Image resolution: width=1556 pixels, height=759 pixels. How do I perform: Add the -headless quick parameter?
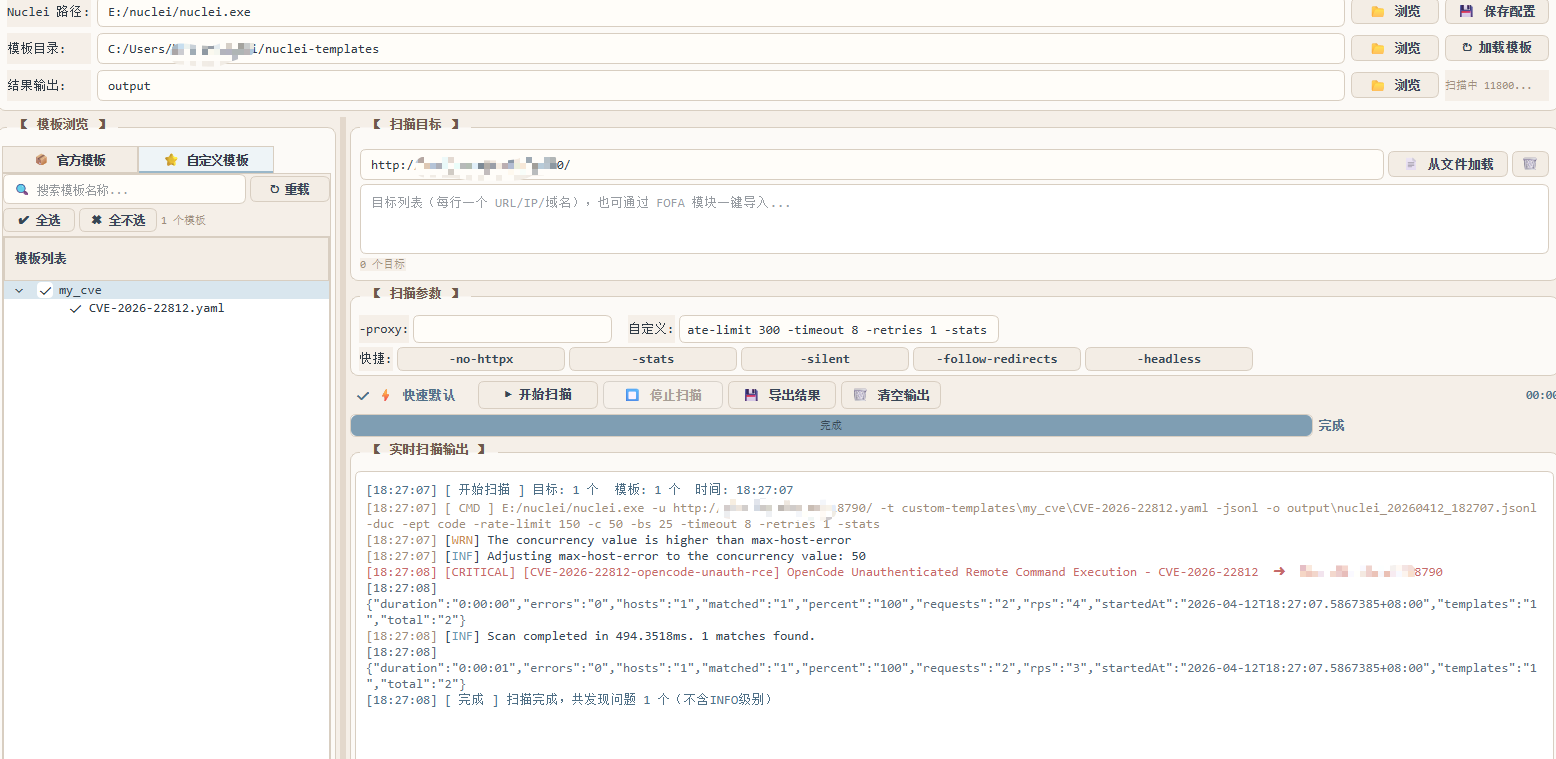click(1169, 359)
